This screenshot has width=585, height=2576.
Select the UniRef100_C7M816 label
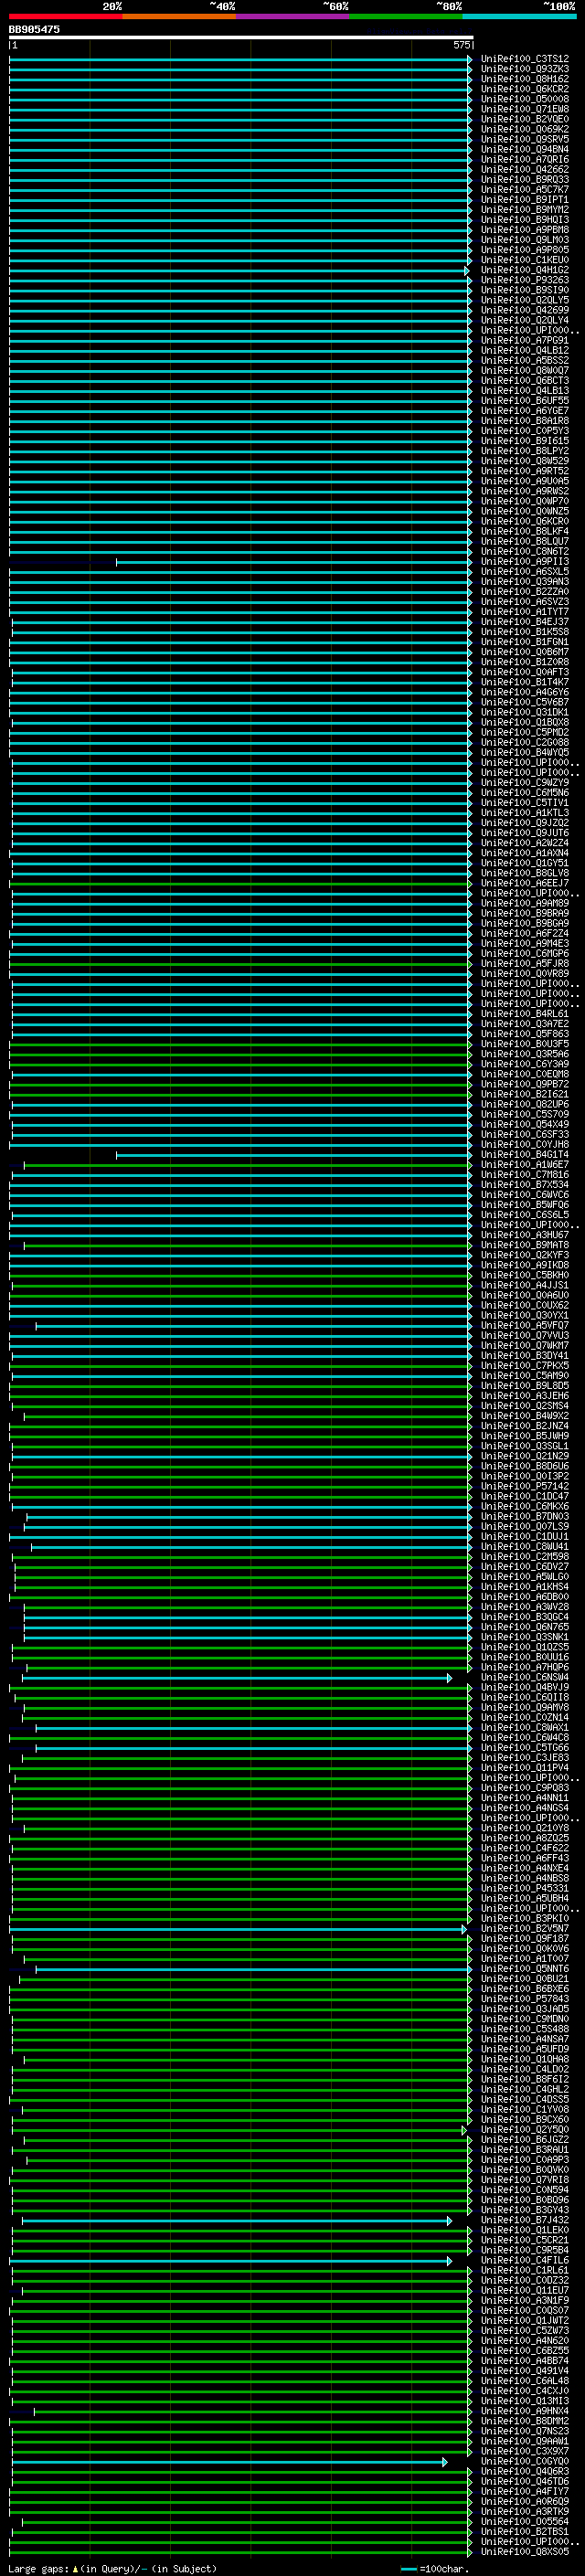pyautogui.click(x=525, y=1175)
